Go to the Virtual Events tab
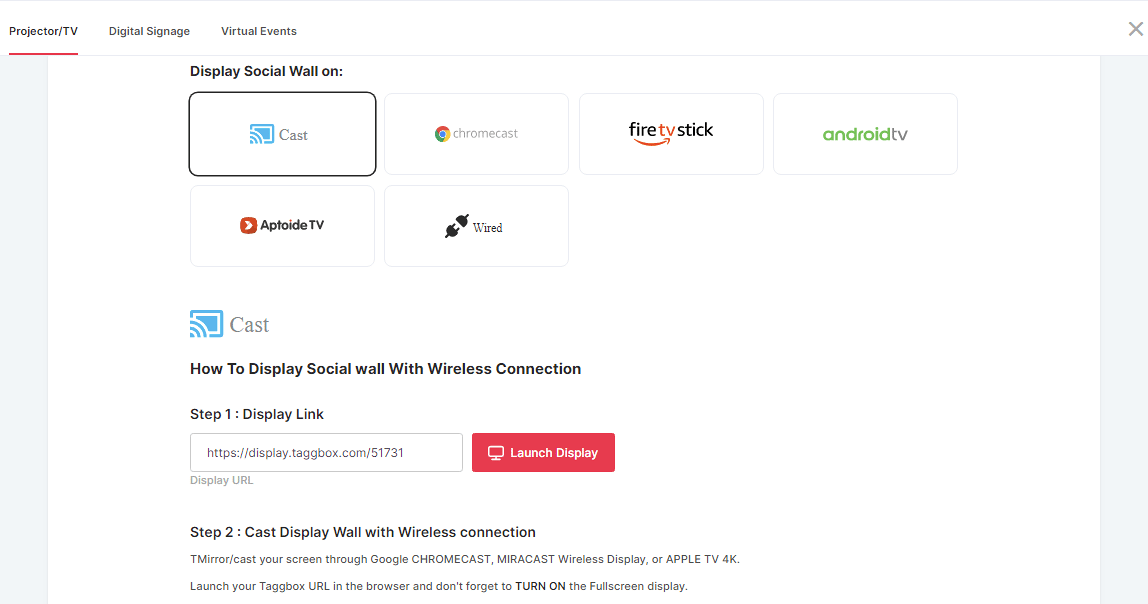Image resolution: width=1148 pixels, height=604 pixels. point(259,31)
